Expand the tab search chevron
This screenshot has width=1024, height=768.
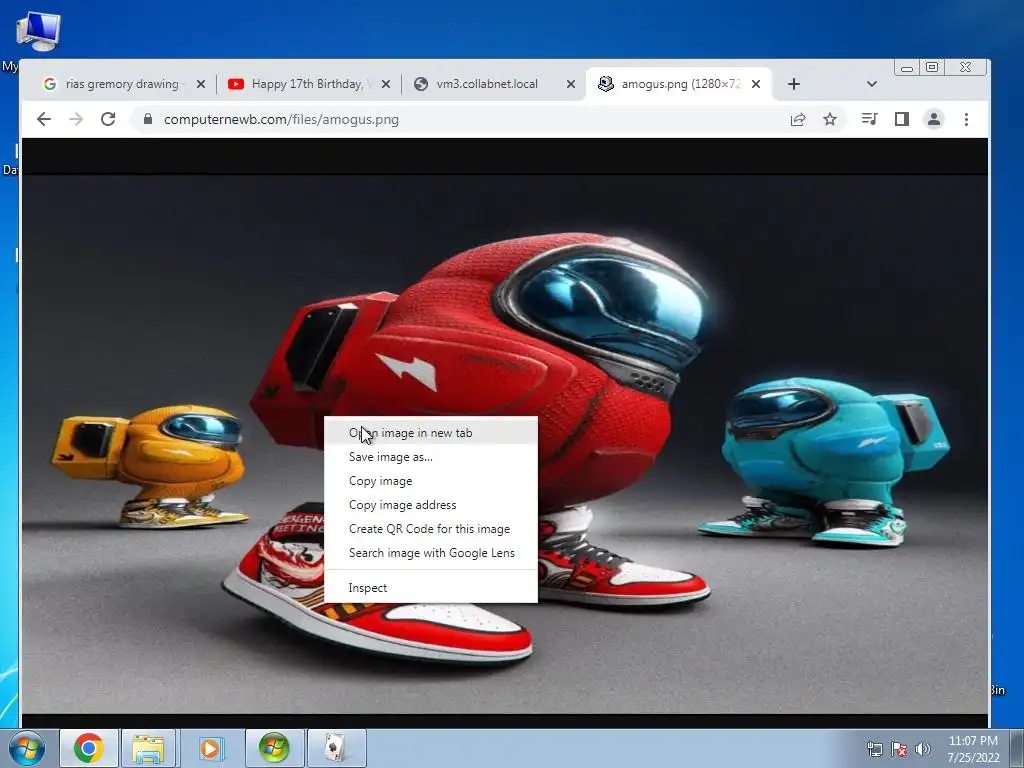pyautogui.click(x=871, y=84)
